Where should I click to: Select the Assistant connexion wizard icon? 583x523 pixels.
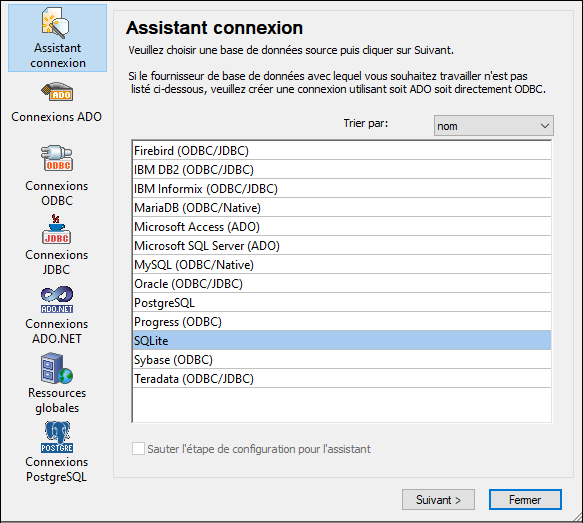tap(55, 23)
